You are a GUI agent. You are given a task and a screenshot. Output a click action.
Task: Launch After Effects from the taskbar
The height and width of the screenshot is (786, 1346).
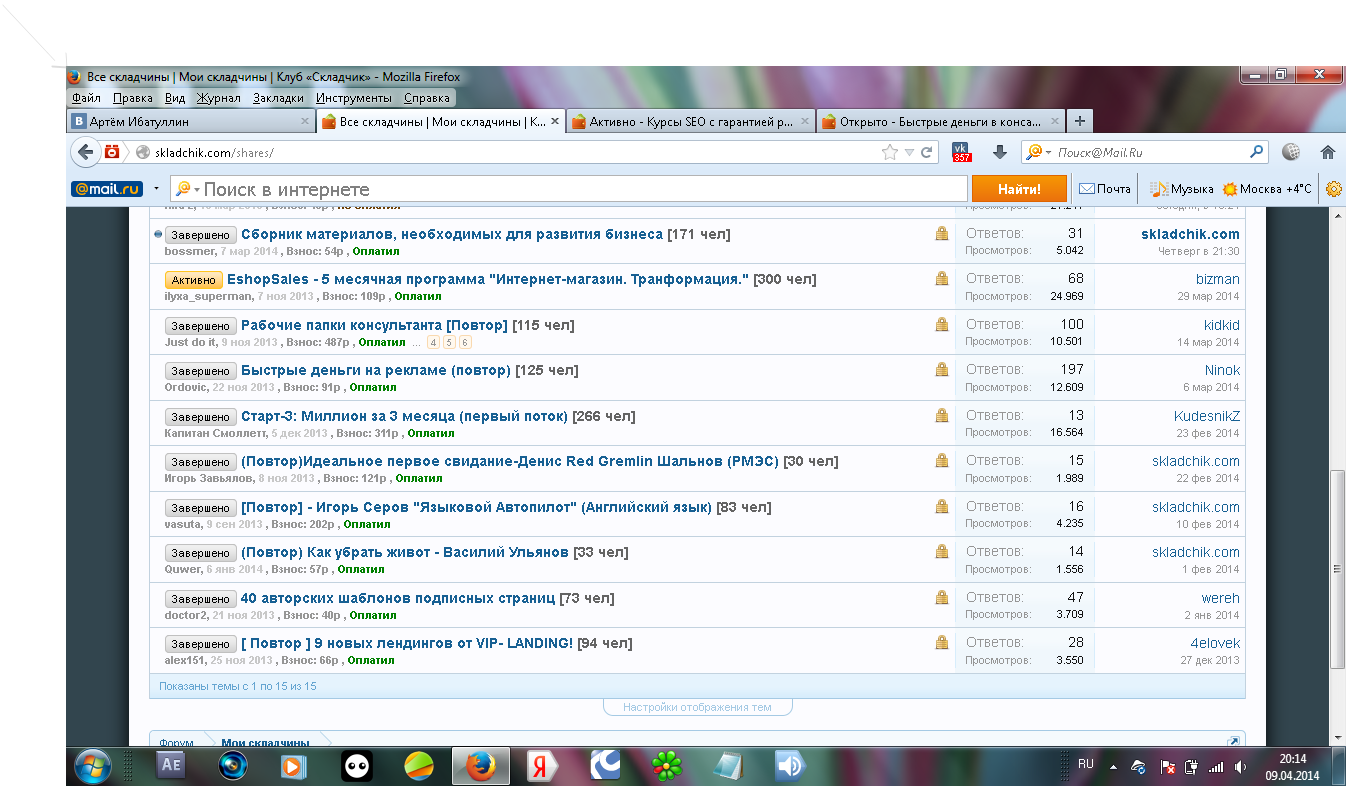(x=171, y=766)
